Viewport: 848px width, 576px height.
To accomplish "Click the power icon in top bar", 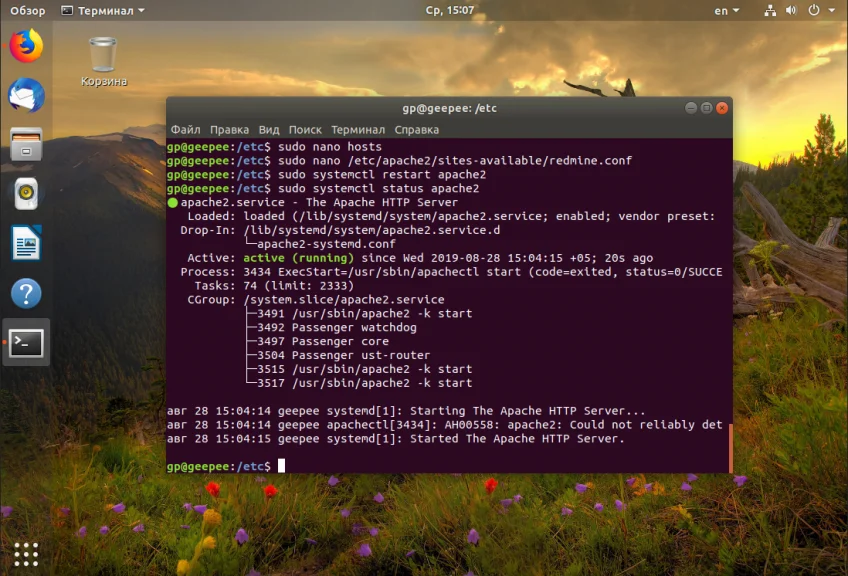I will pos(813,10).
